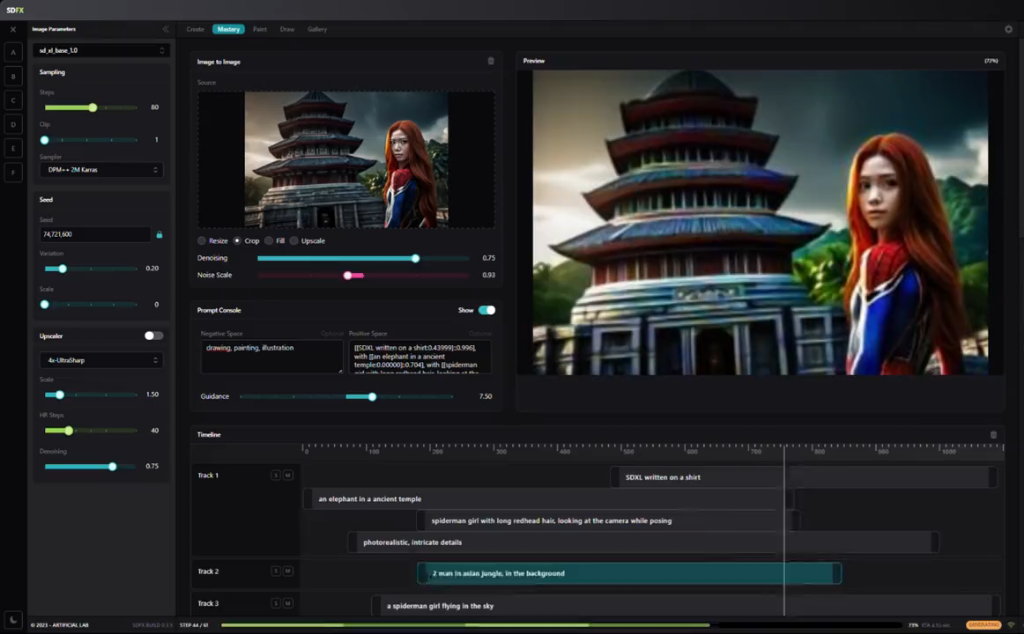This screenshot has width=1024, height=634.
Task: Expand the DPM++ 2M Karras sampler dropdown
Action: point(101,170)
